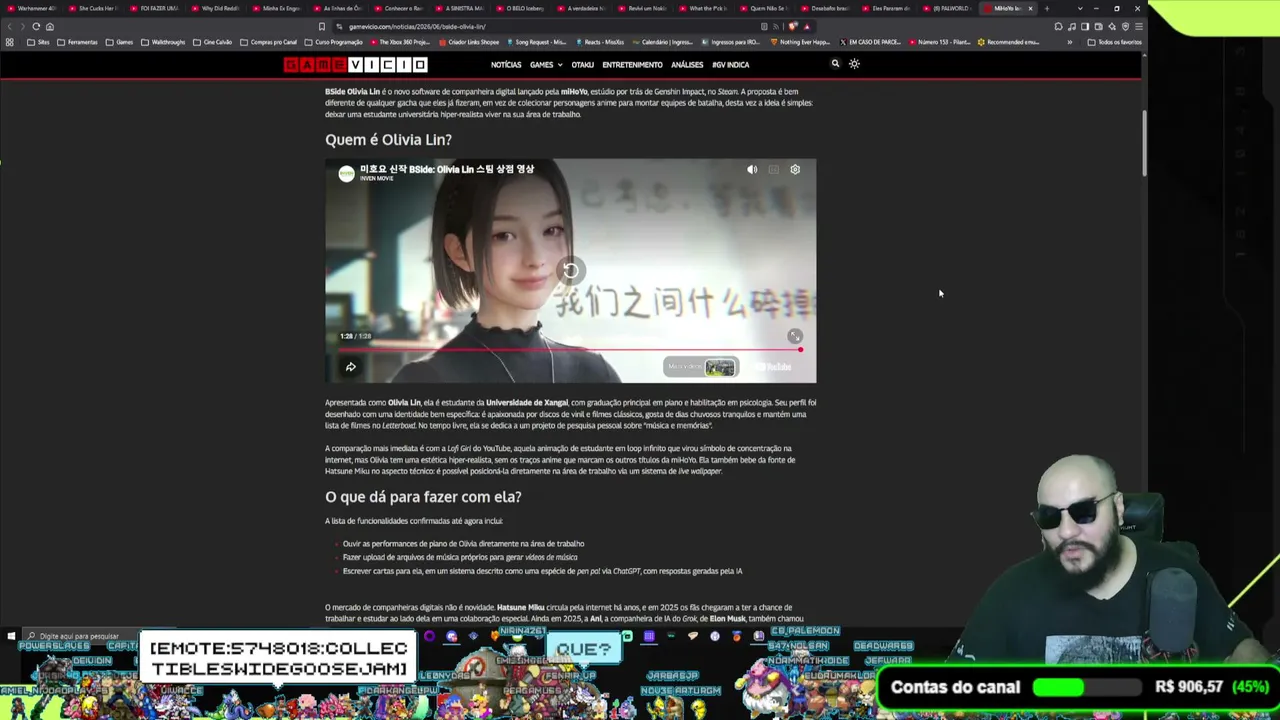Open the 'Cine Calvão' bookmarks folder
Image resolution: width=1280 pixels, height=720 pixels.
213,42
